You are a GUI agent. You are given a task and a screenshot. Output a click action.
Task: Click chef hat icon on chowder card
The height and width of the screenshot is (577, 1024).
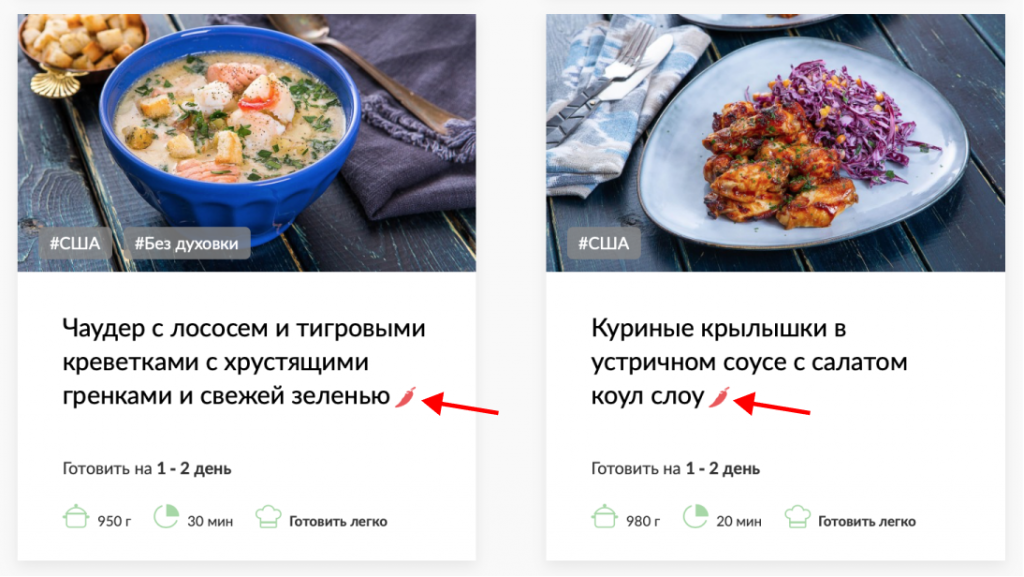pyautogui.click(x=268, y=516)
